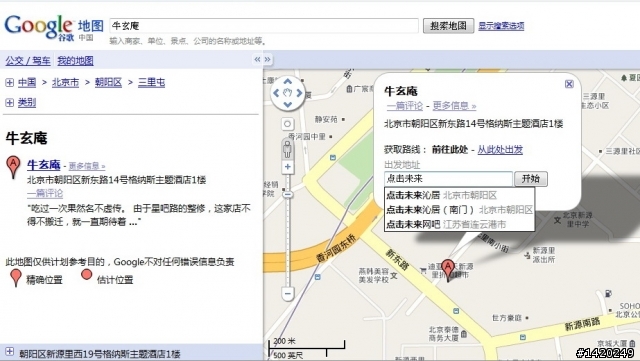Click the 静安苑 map label
Screen dimensions: 640x361
tap(326, 119)
